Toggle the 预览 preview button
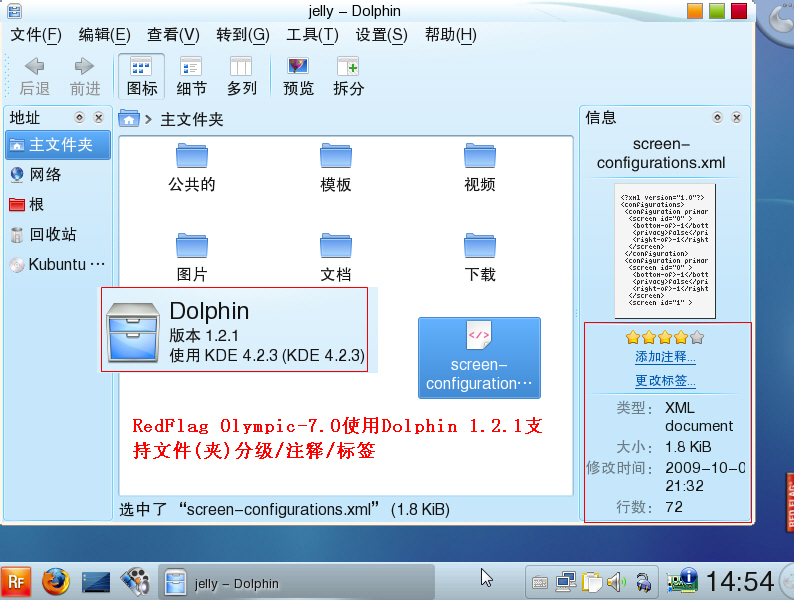The image size is (794, 600). coord(298,76)
